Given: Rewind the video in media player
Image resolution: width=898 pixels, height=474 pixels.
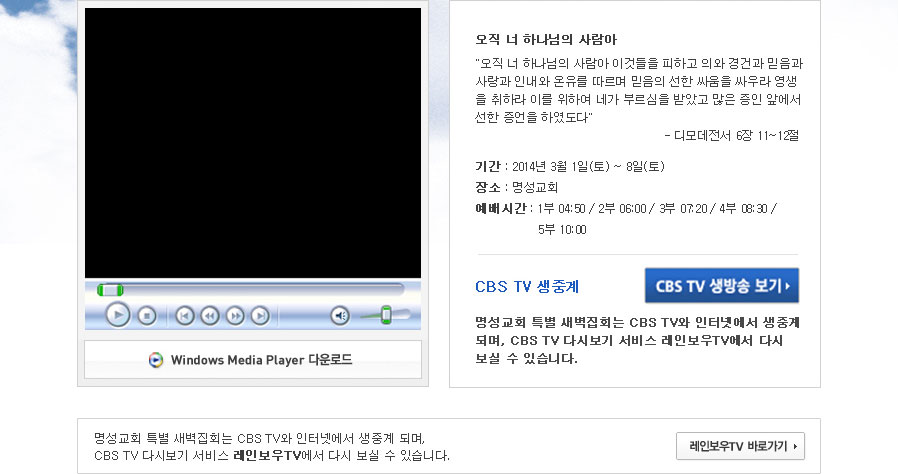Looking at the screenshot, I should tap(210, 315).
